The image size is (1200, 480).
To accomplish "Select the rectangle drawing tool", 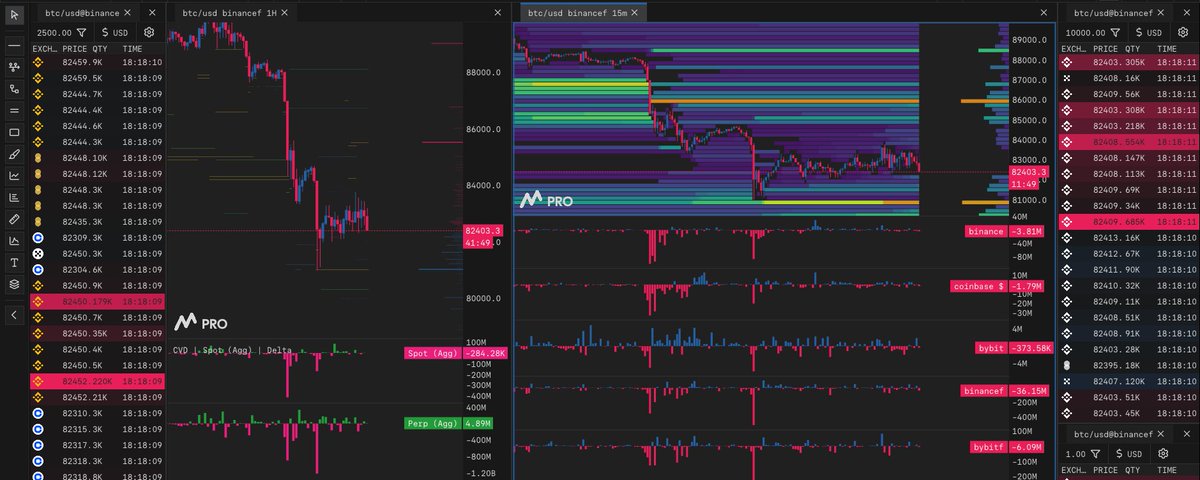I will [14, 132].
